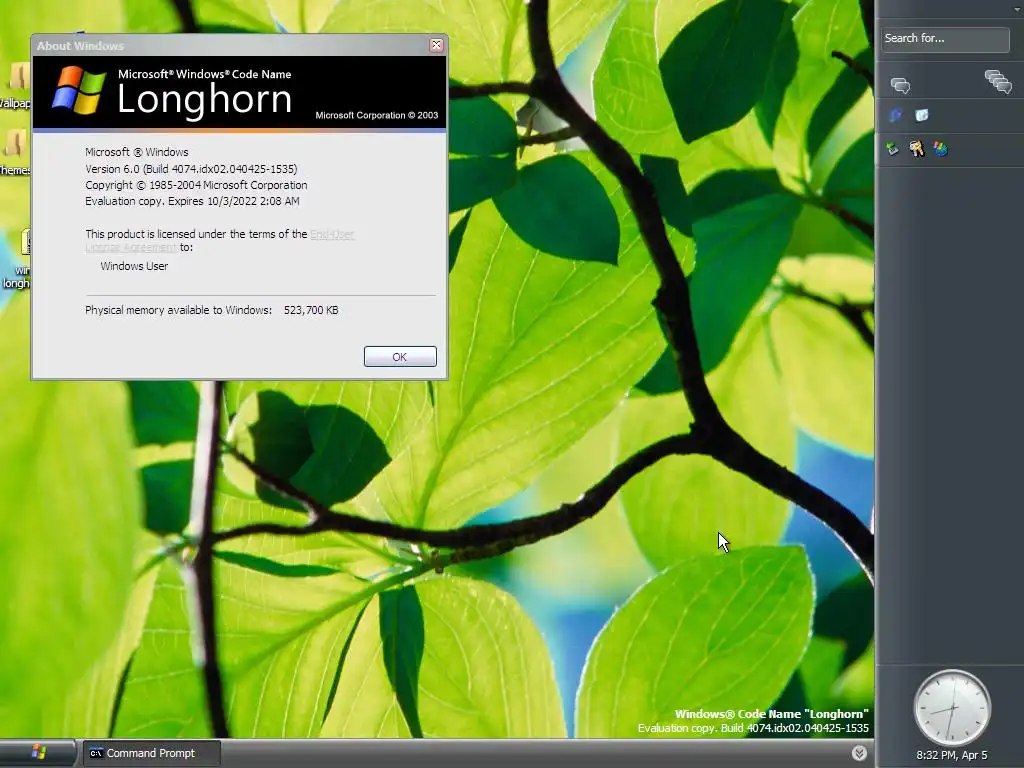1024x768 pixels.
Task: Click the Longhorn logo banner in the dialog
Action: pyautogui.click(x=240, y=92)
